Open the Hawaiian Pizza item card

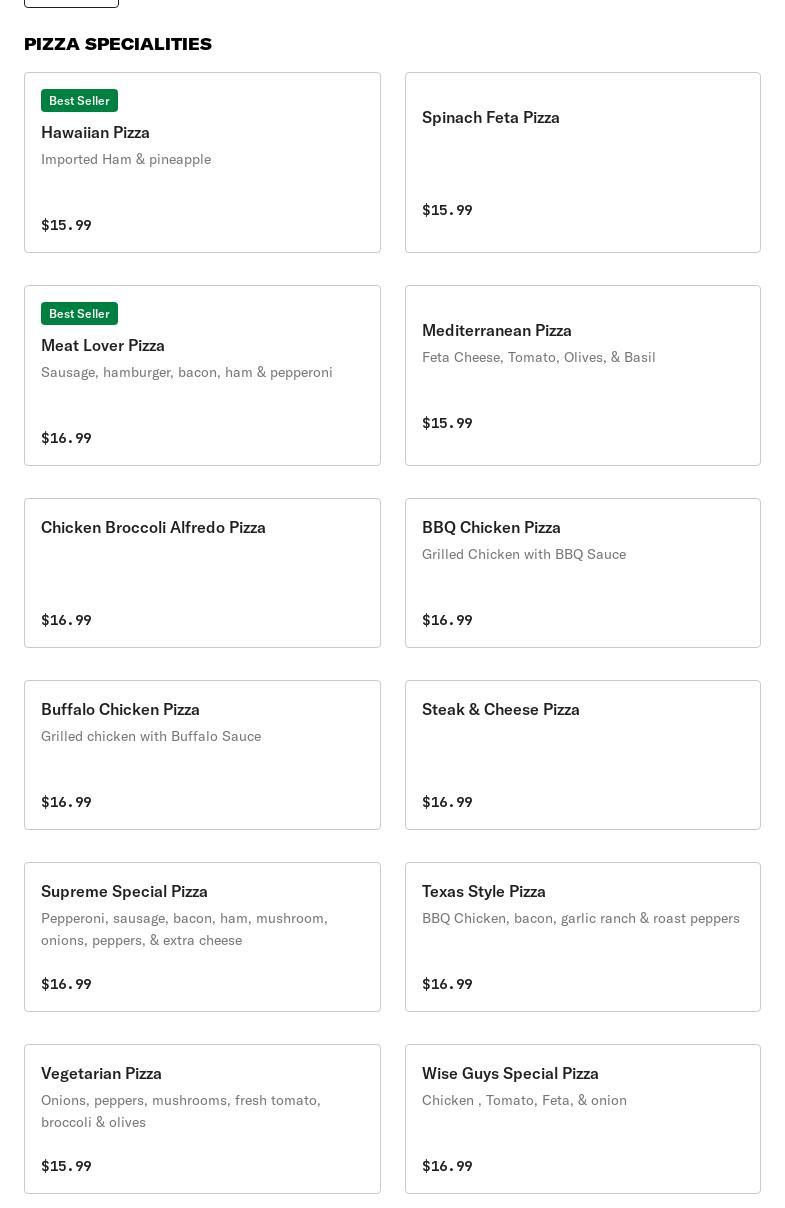point(202,162)
